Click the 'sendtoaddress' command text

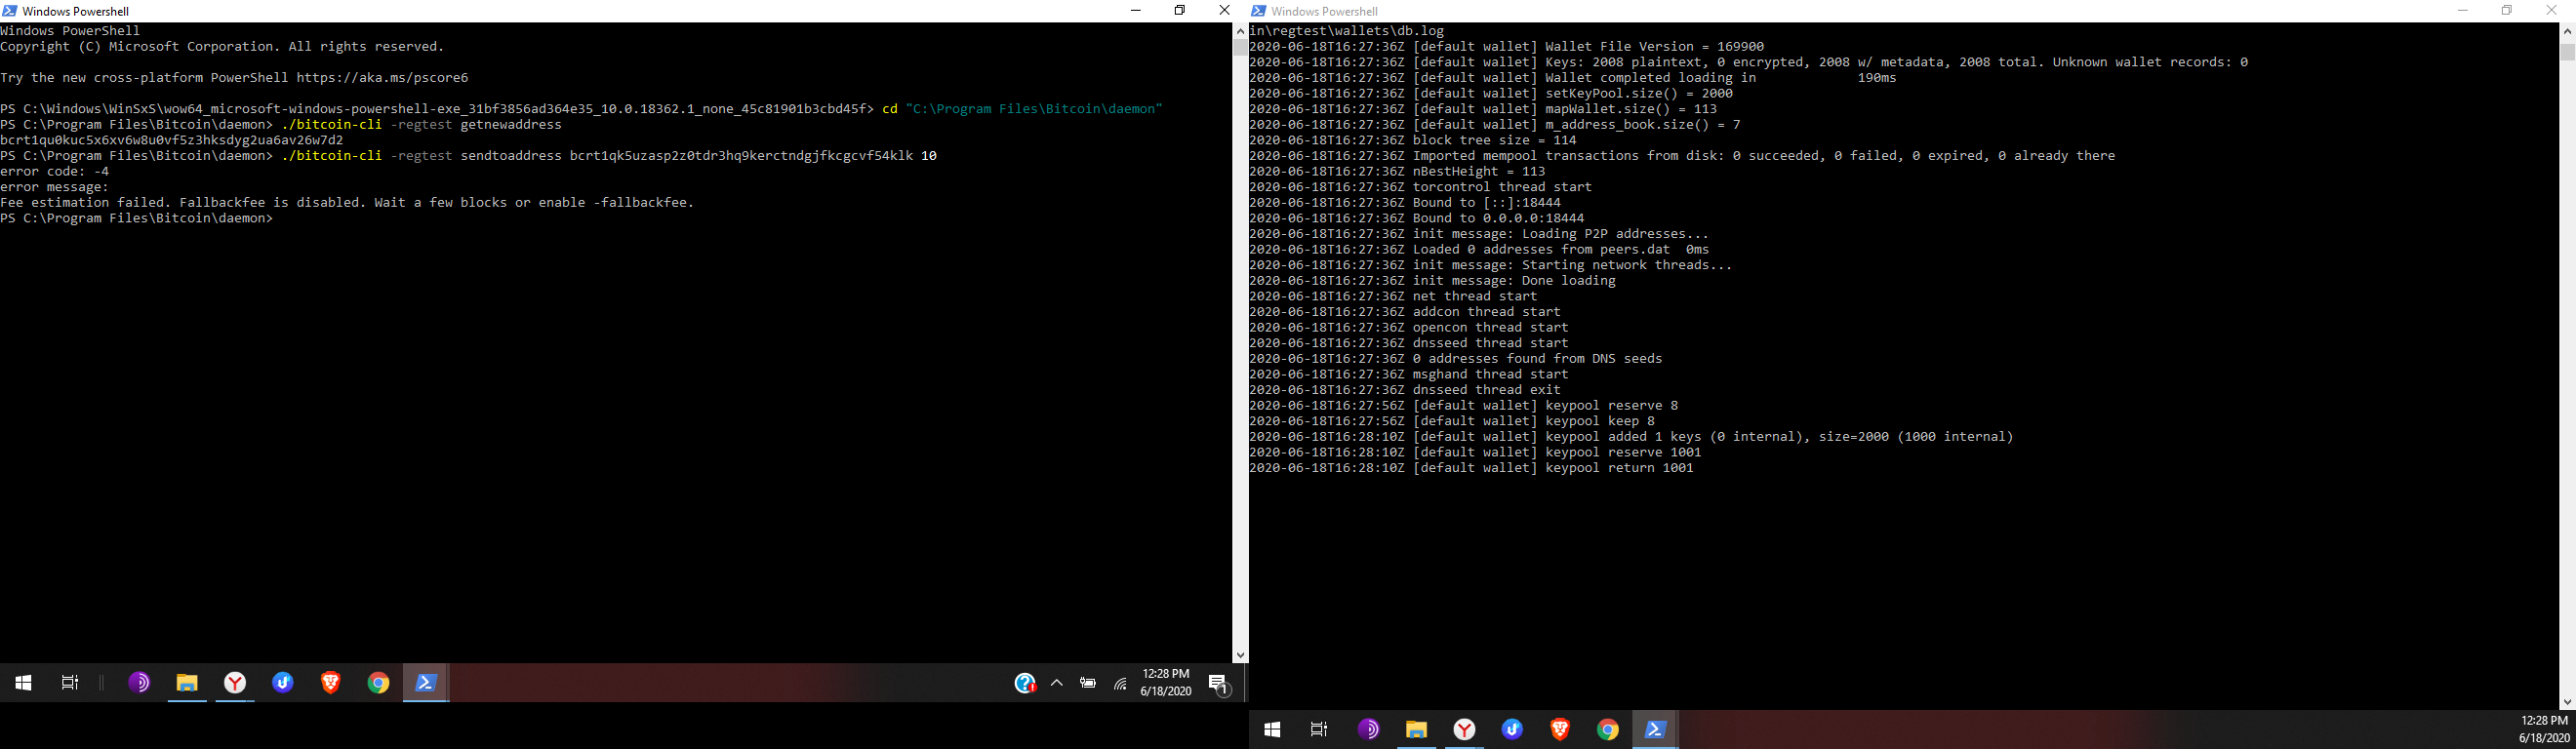click(511, 156)
